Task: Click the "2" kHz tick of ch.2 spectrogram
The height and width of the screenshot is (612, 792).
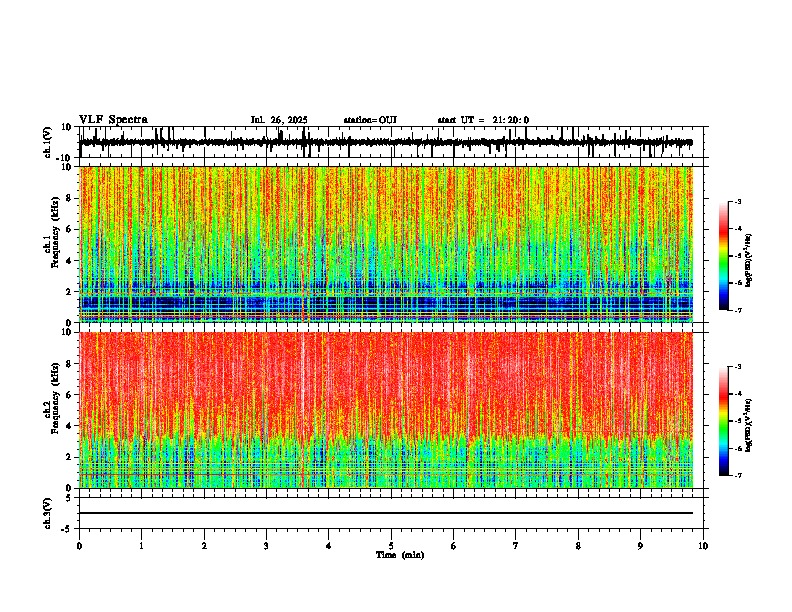Action: click(69, 457)
